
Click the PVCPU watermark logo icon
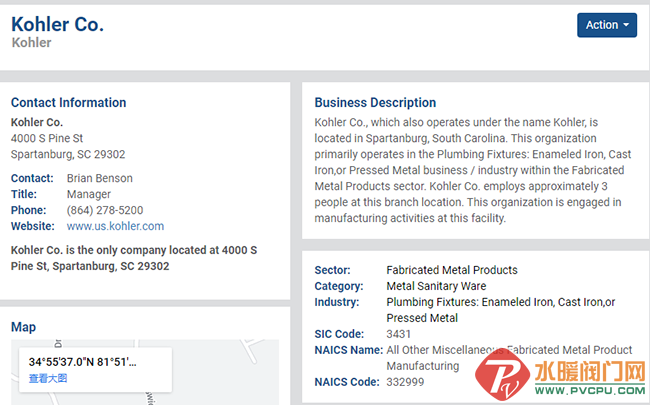[x=502, y=376]
